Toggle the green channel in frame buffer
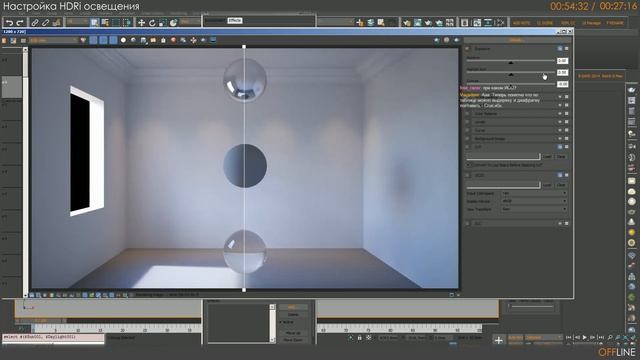 tap(103, 40)
